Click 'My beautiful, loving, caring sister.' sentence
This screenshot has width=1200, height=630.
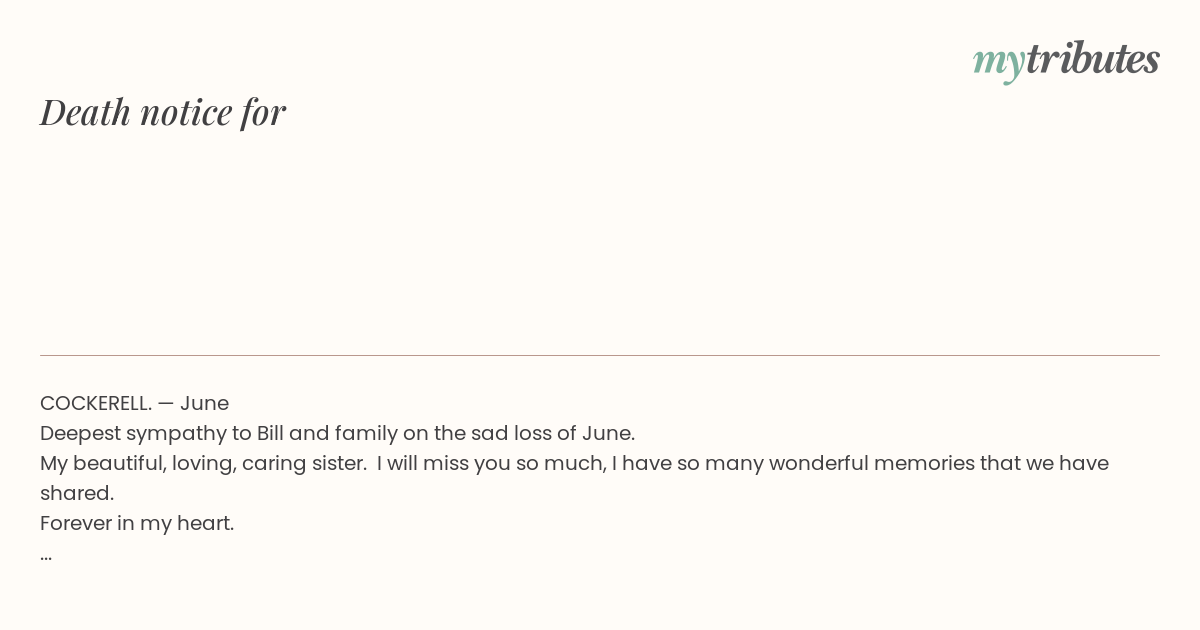tap(203, 463)
